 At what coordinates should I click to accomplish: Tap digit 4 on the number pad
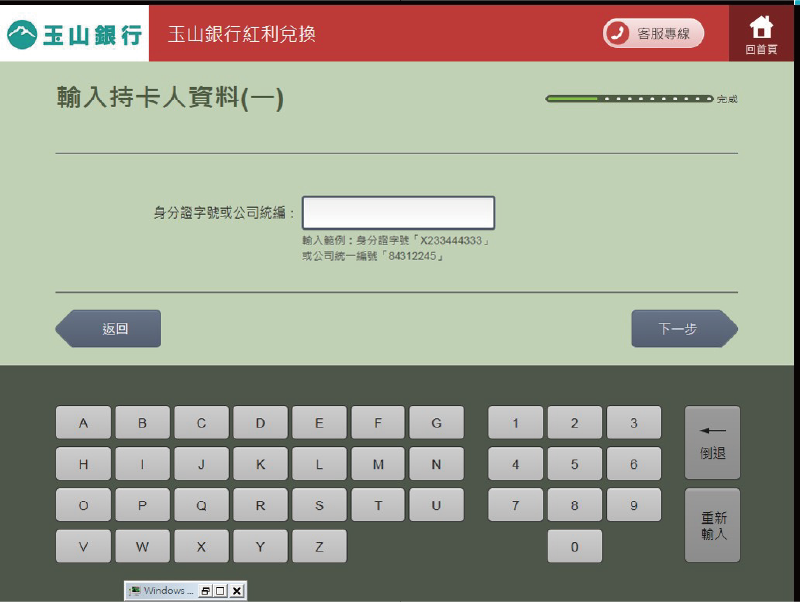515,464
